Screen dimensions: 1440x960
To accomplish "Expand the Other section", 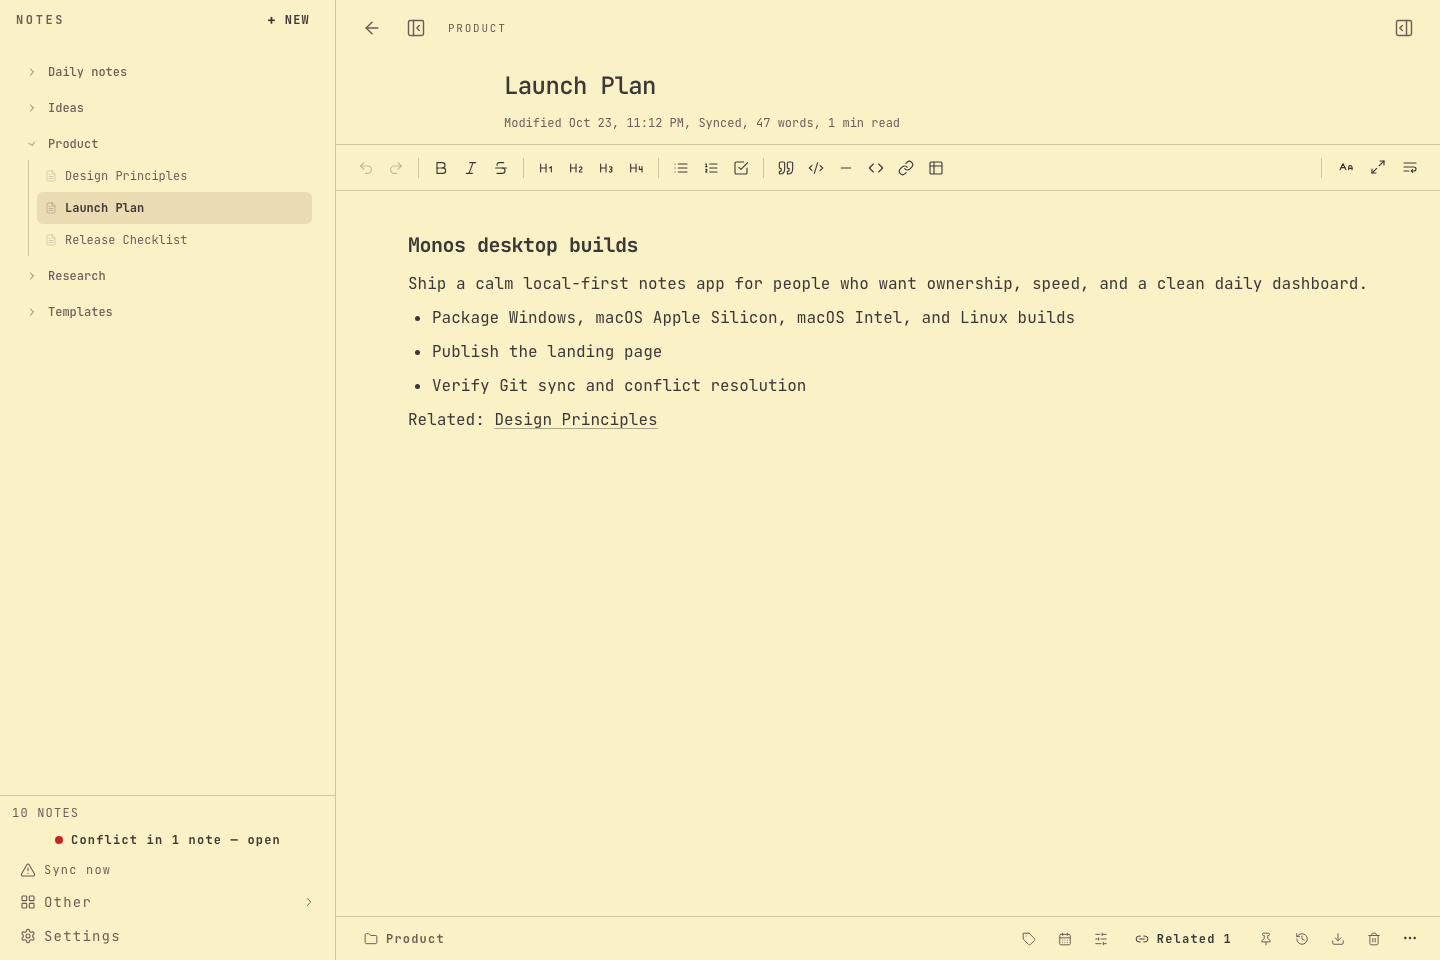I will 168,902.
